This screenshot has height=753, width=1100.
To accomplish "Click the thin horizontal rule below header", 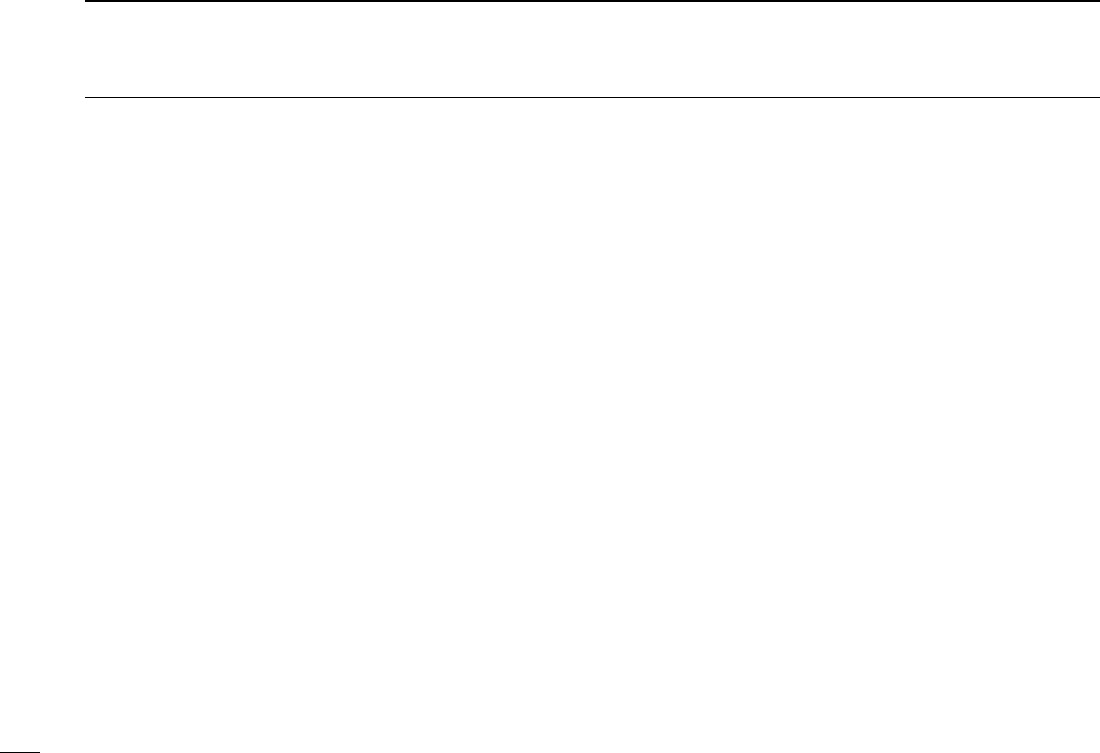I will [x=592, y=98].
